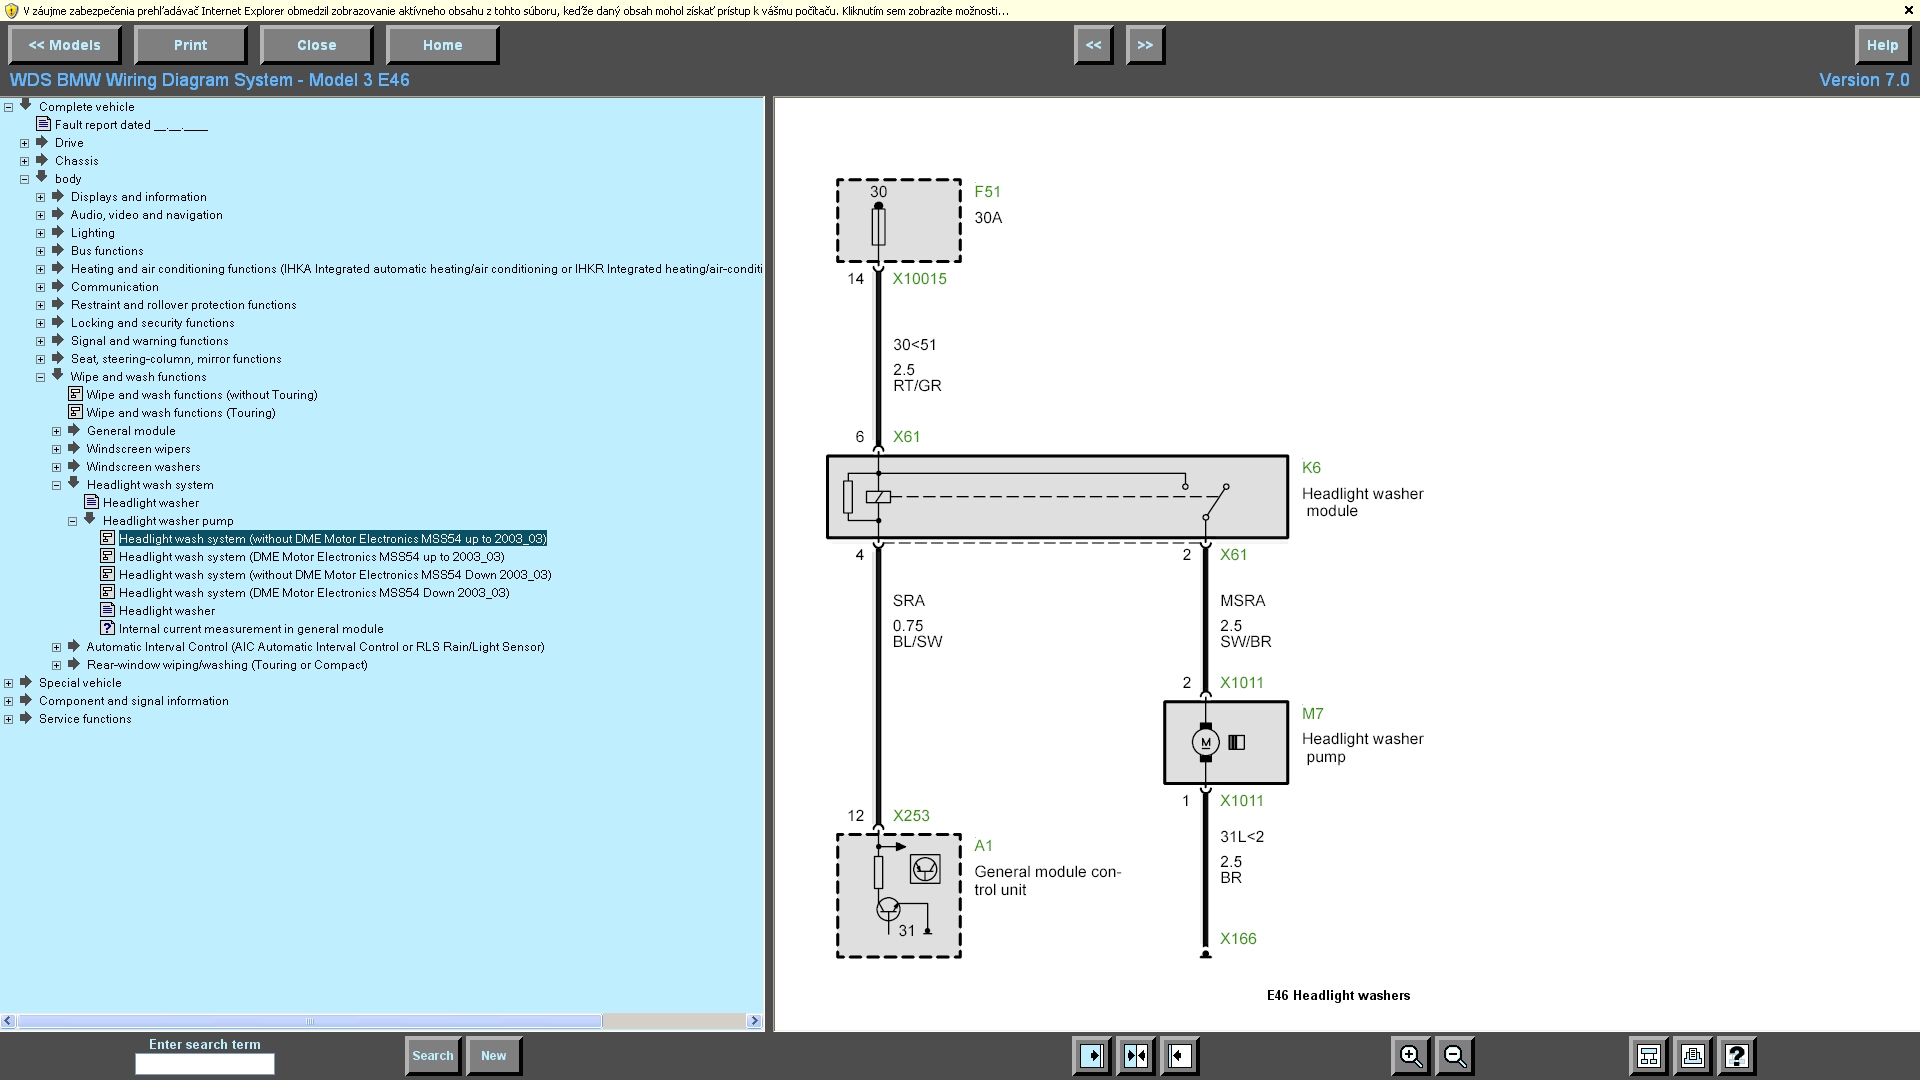Open Wipe and wash functions (Touring) document
Viewport: 1920px width, 1080px height.
pyautogui.click(x=181, y=413)
